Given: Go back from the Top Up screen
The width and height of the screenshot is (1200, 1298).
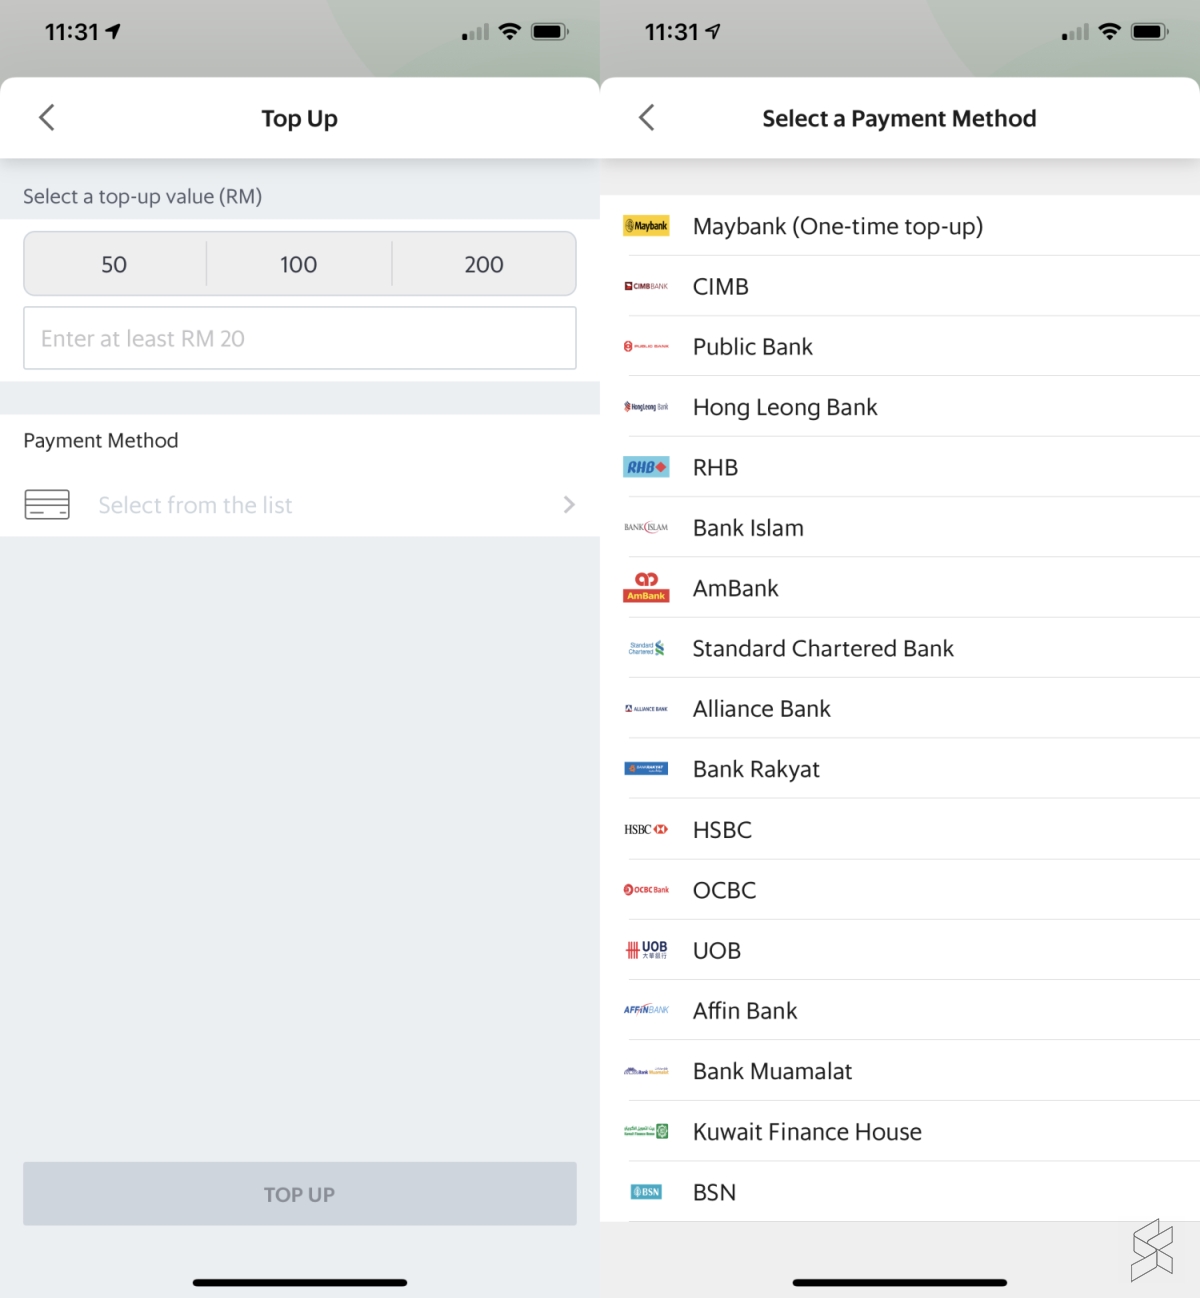Looking at the screenshot, I should point(47,118).
